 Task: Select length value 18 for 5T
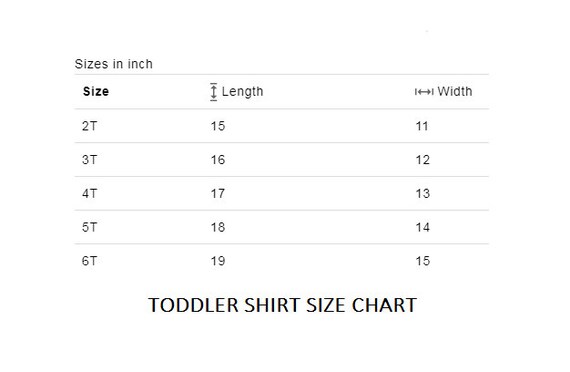(x=218, y=227)
